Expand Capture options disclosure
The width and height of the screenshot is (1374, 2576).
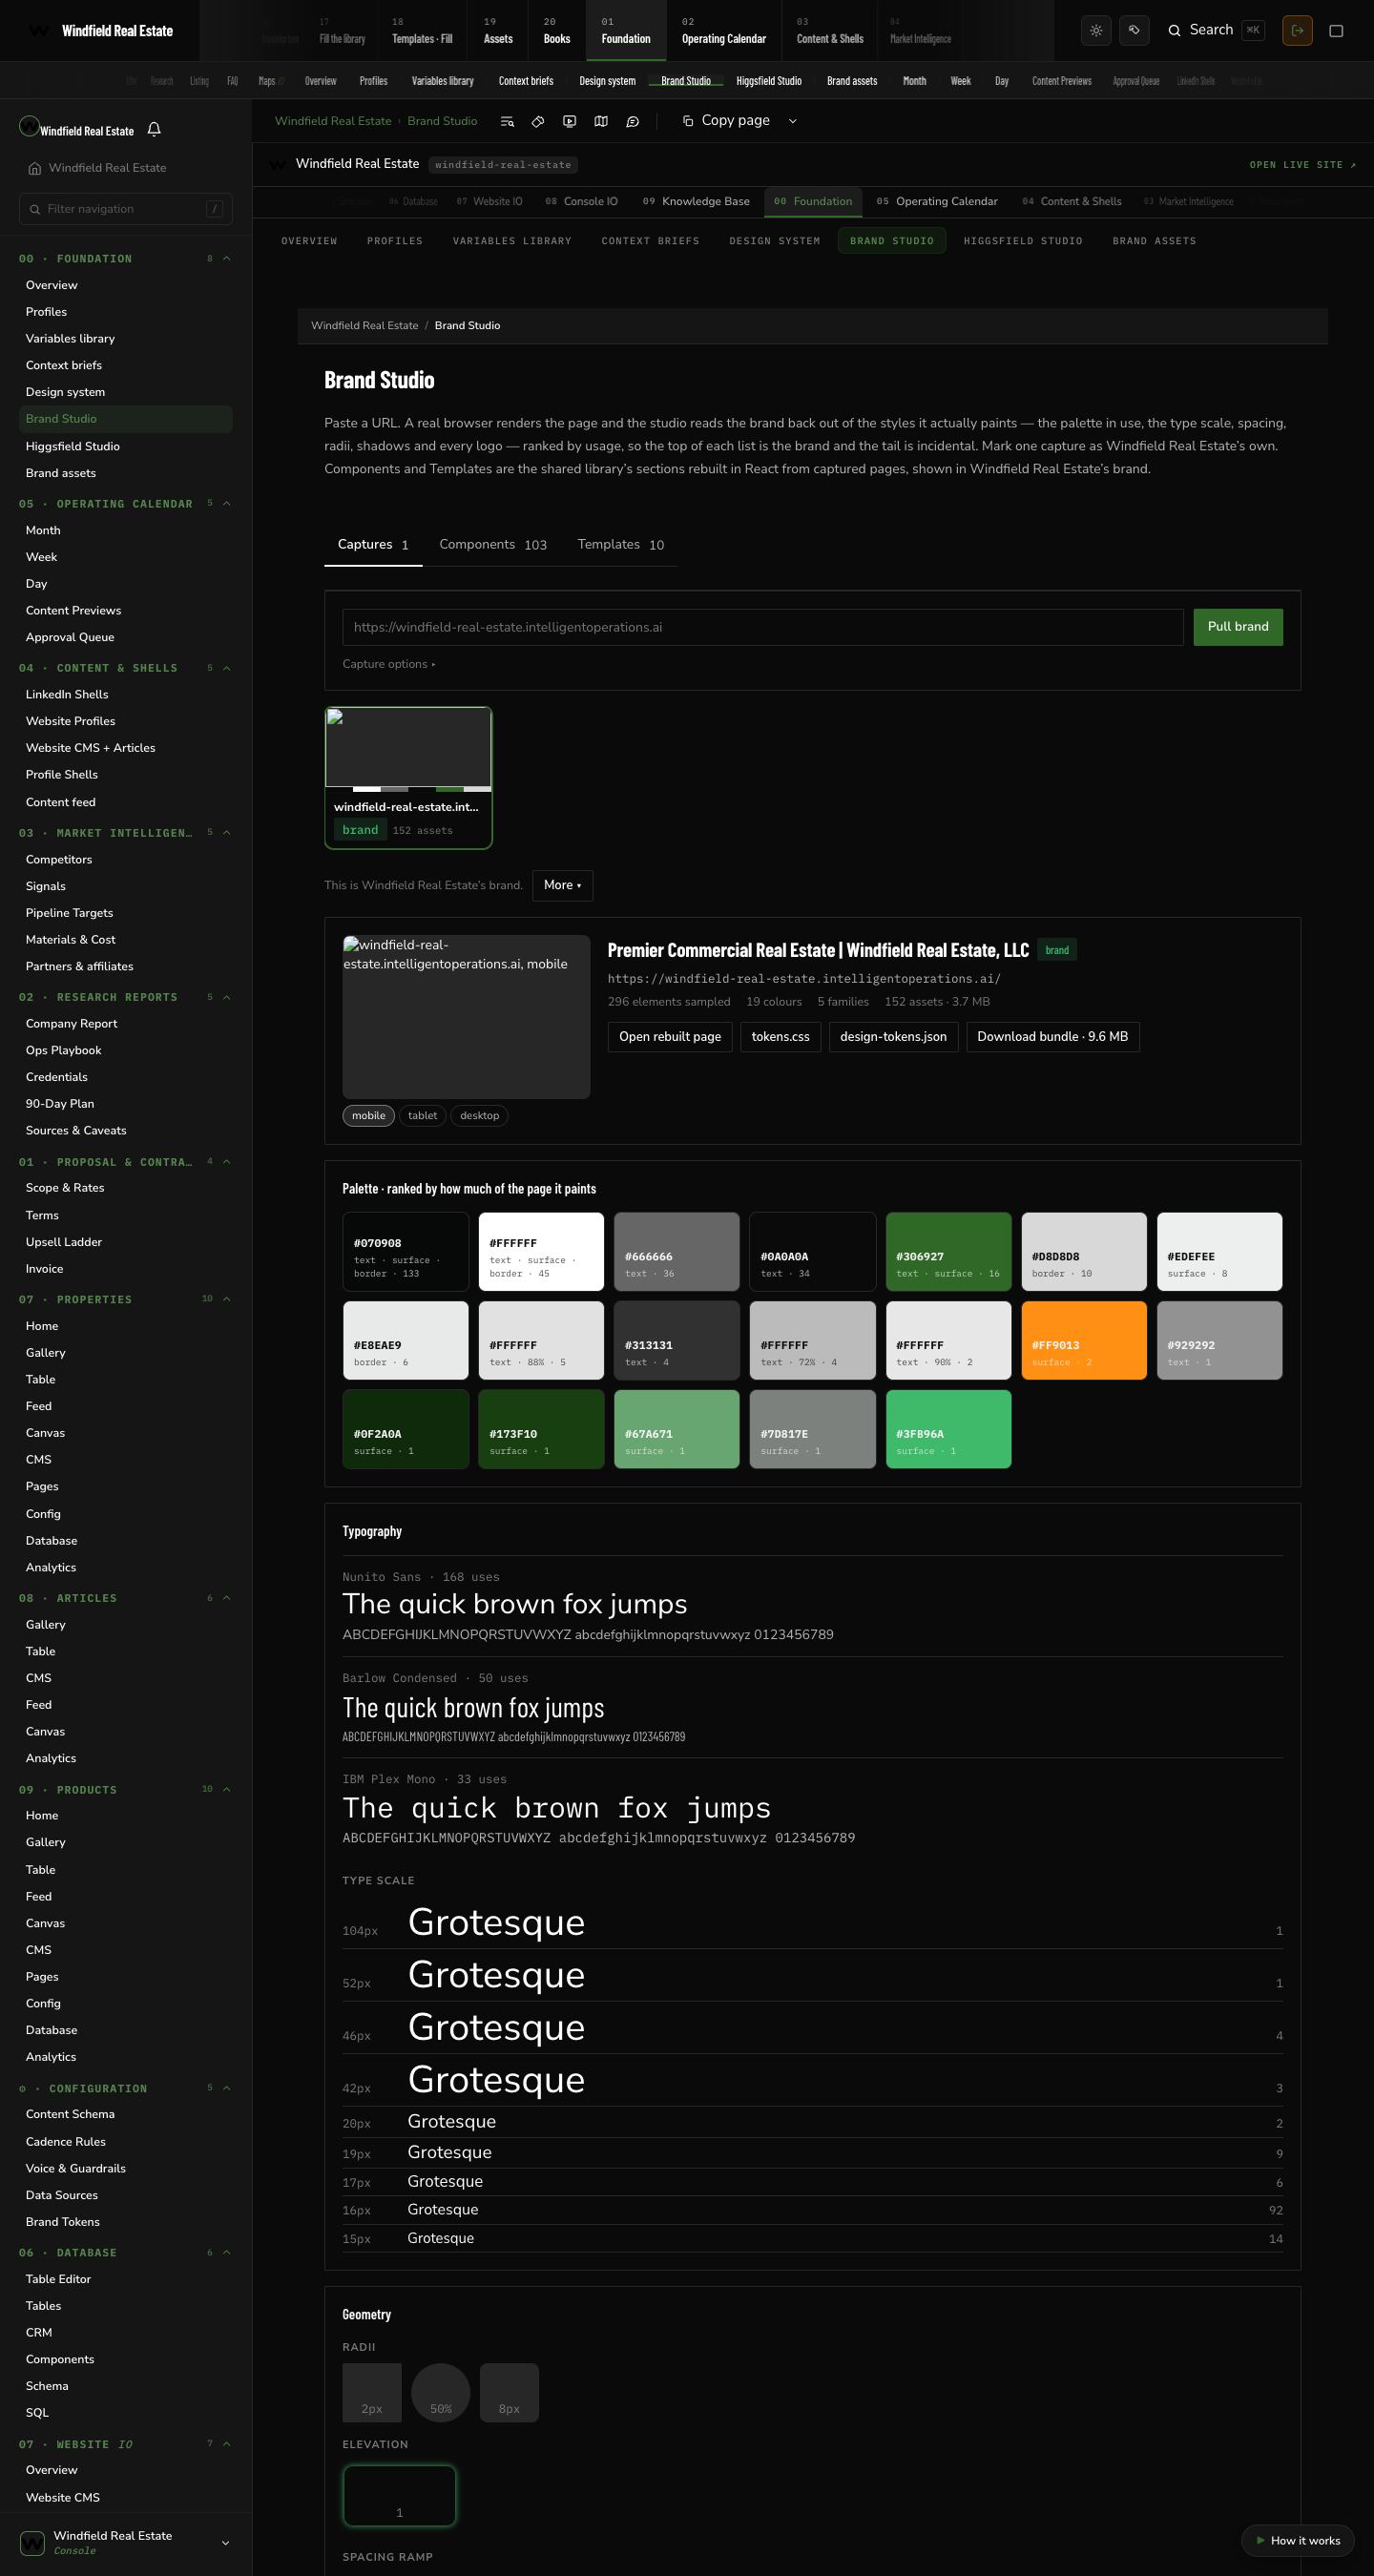pos(389,664)
